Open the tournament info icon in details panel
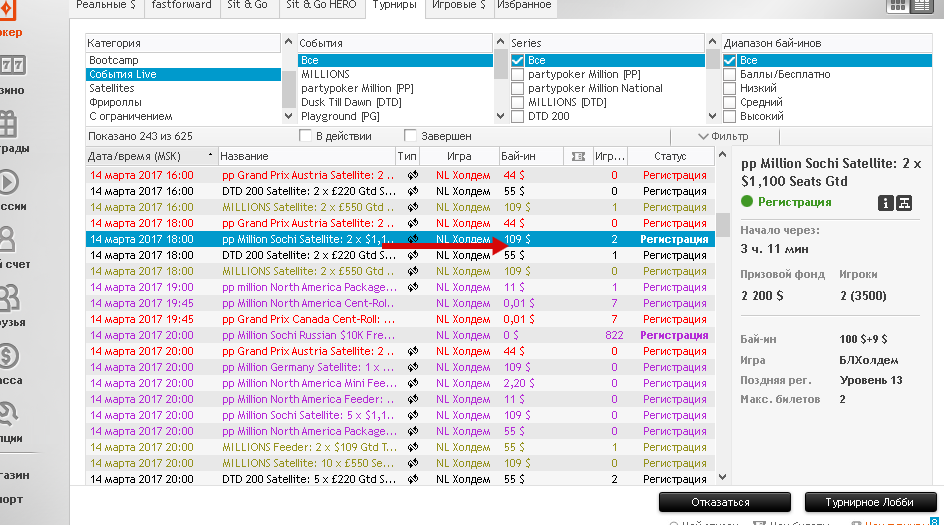 886,203
